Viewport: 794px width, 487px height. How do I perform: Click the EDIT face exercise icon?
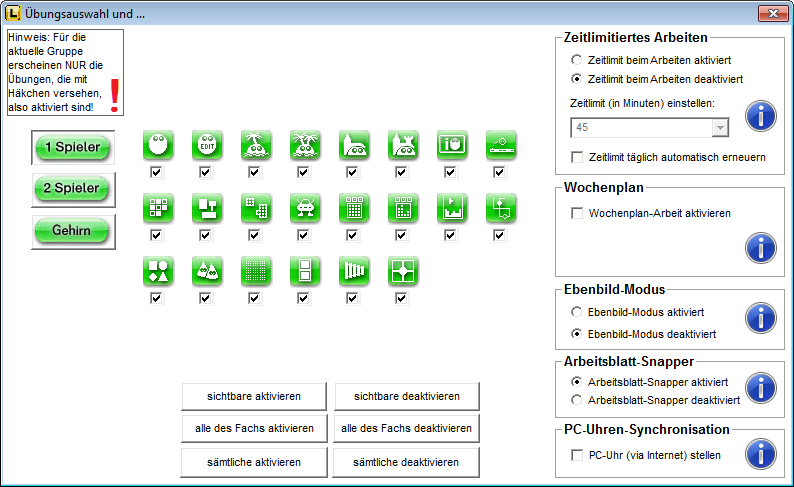[206, 144]
